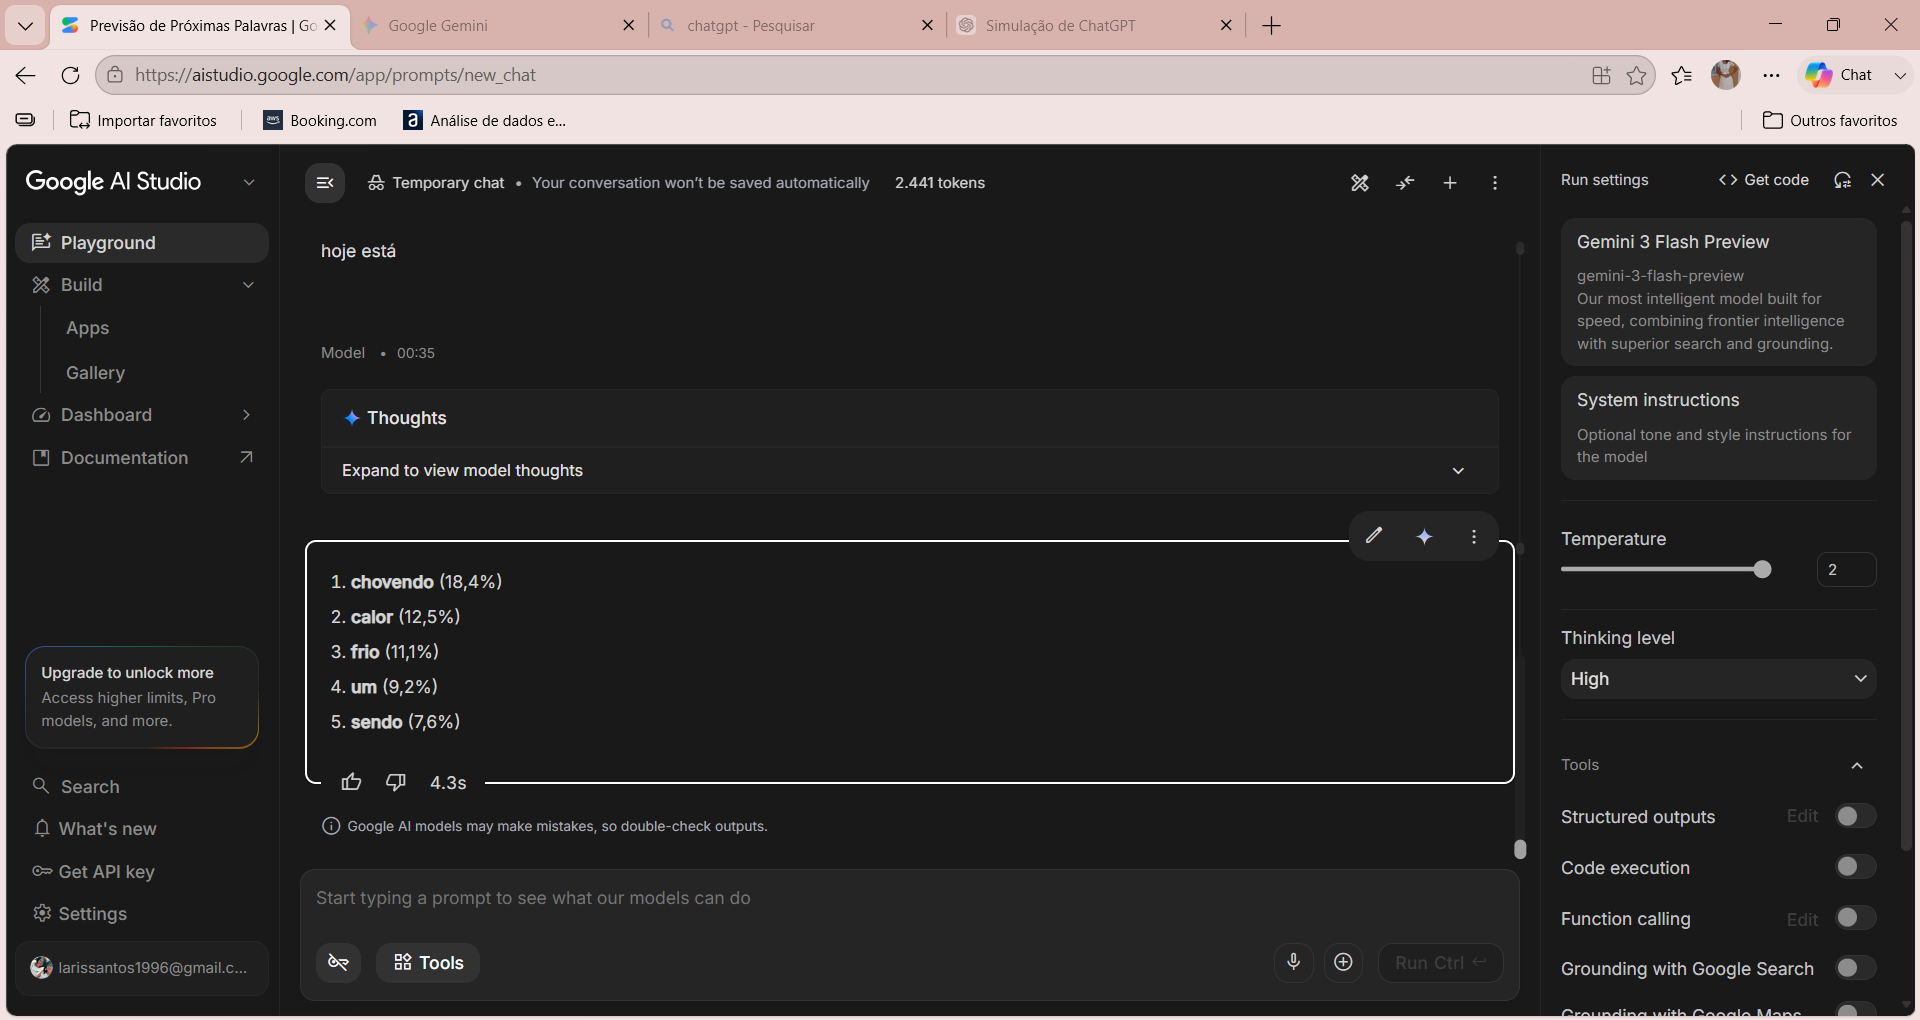1920x1020 pixels.
Task: Click the info icon beside mistakes notice
Action: pyautogui.click(x=331, y=826)
